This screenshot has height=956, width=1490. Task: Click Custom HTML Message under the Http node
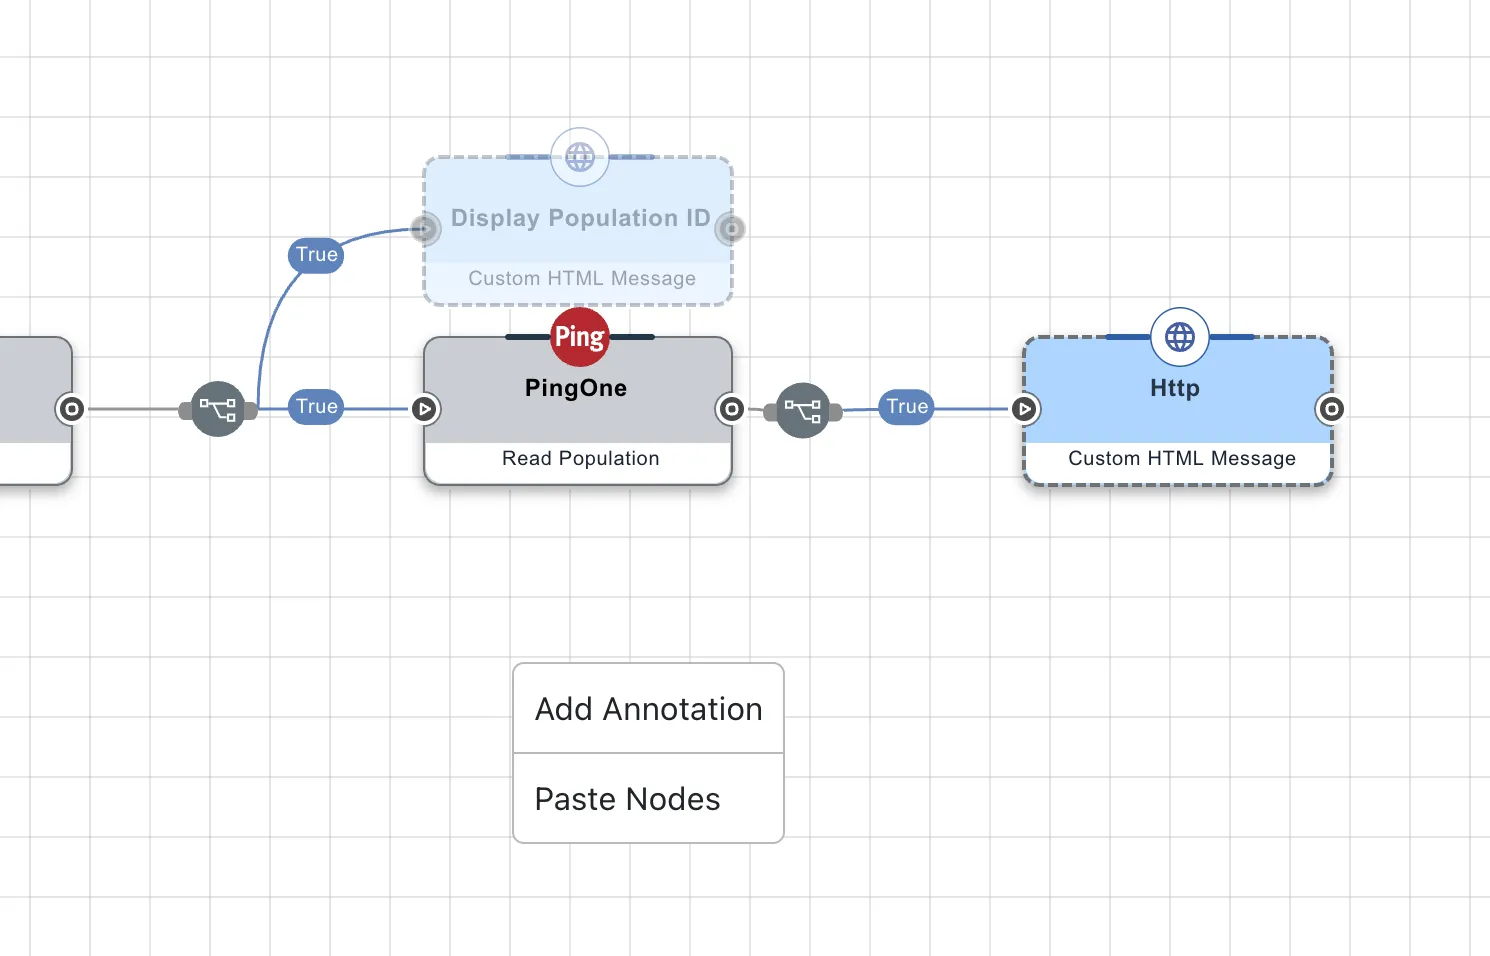coord(1182,458)
